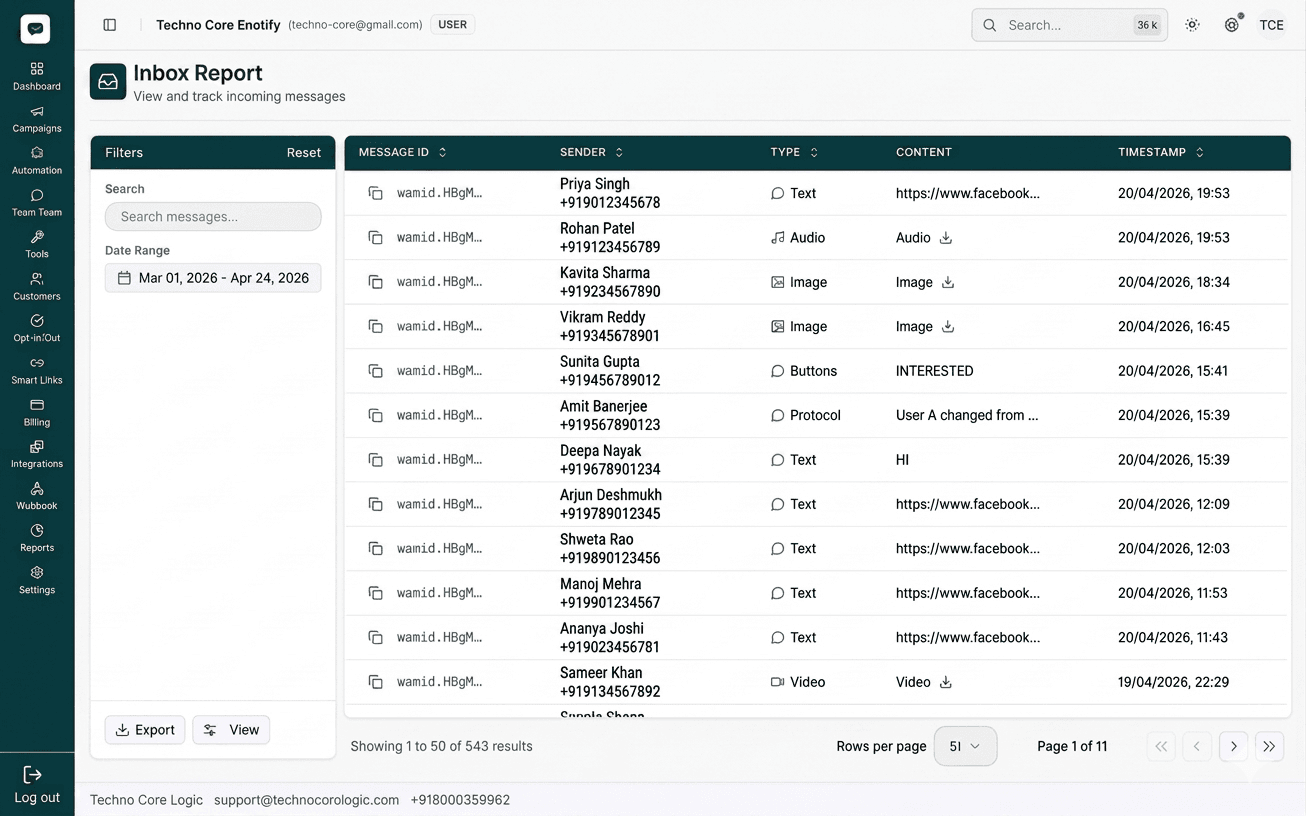Click the Log out button
1306x816 pixels.
click(37, 785)
